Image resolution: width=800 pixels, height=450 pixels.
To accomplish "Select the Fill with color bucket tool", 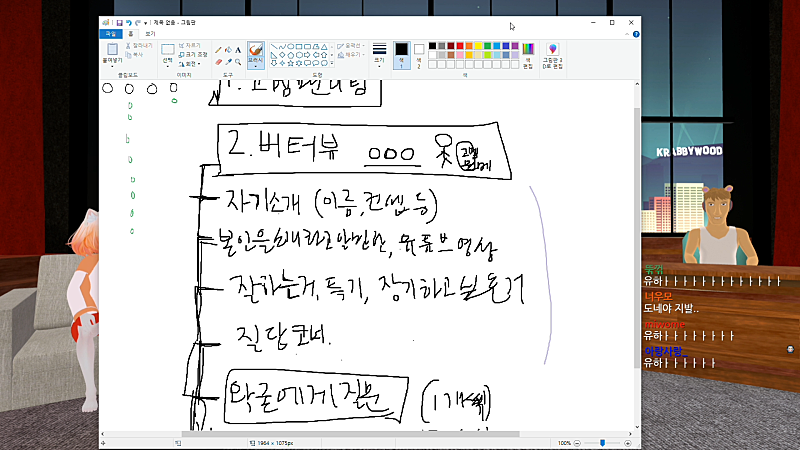I will tap(228, 51).
